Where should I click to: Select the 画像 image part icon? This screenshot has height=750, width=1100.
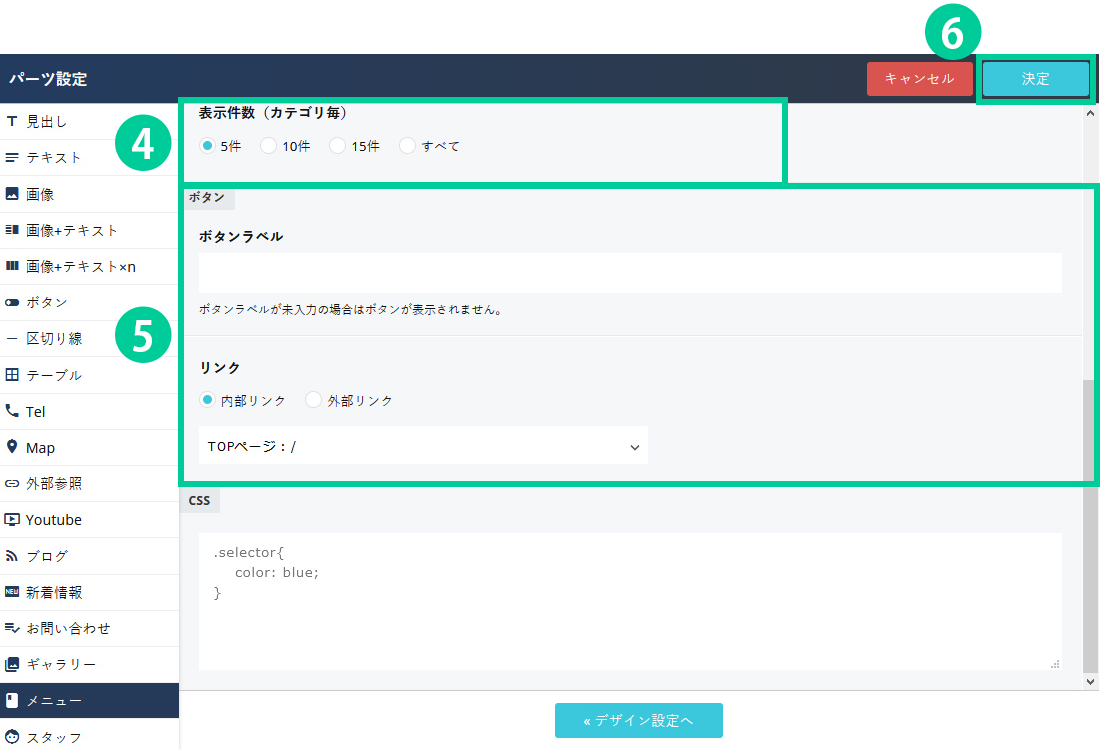pyautogui.click(x=12, y=194)
